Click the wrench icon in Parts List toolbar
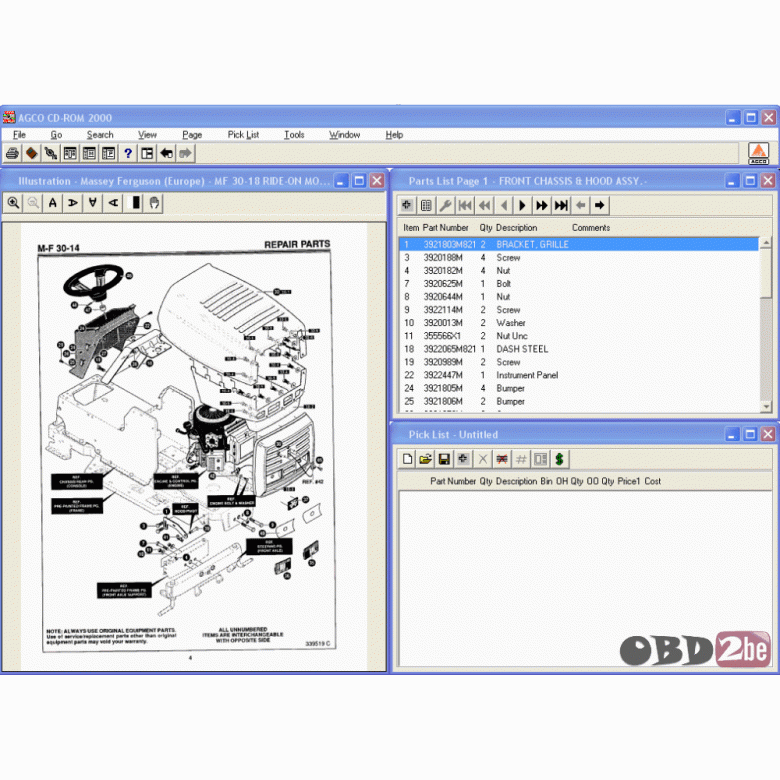The image size is (780, 780). [445, 205]
